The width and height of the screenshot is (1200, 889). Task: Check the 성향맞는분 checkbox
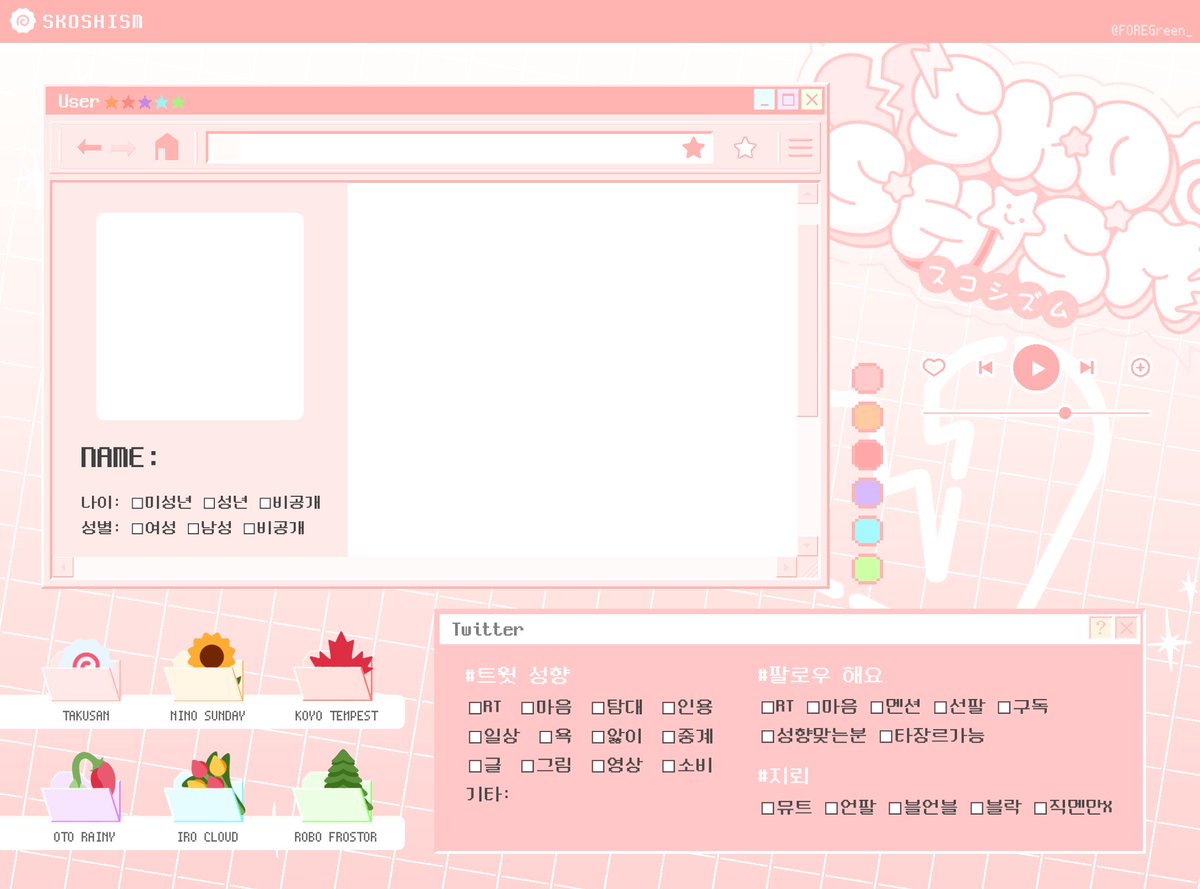click(768, 736)
